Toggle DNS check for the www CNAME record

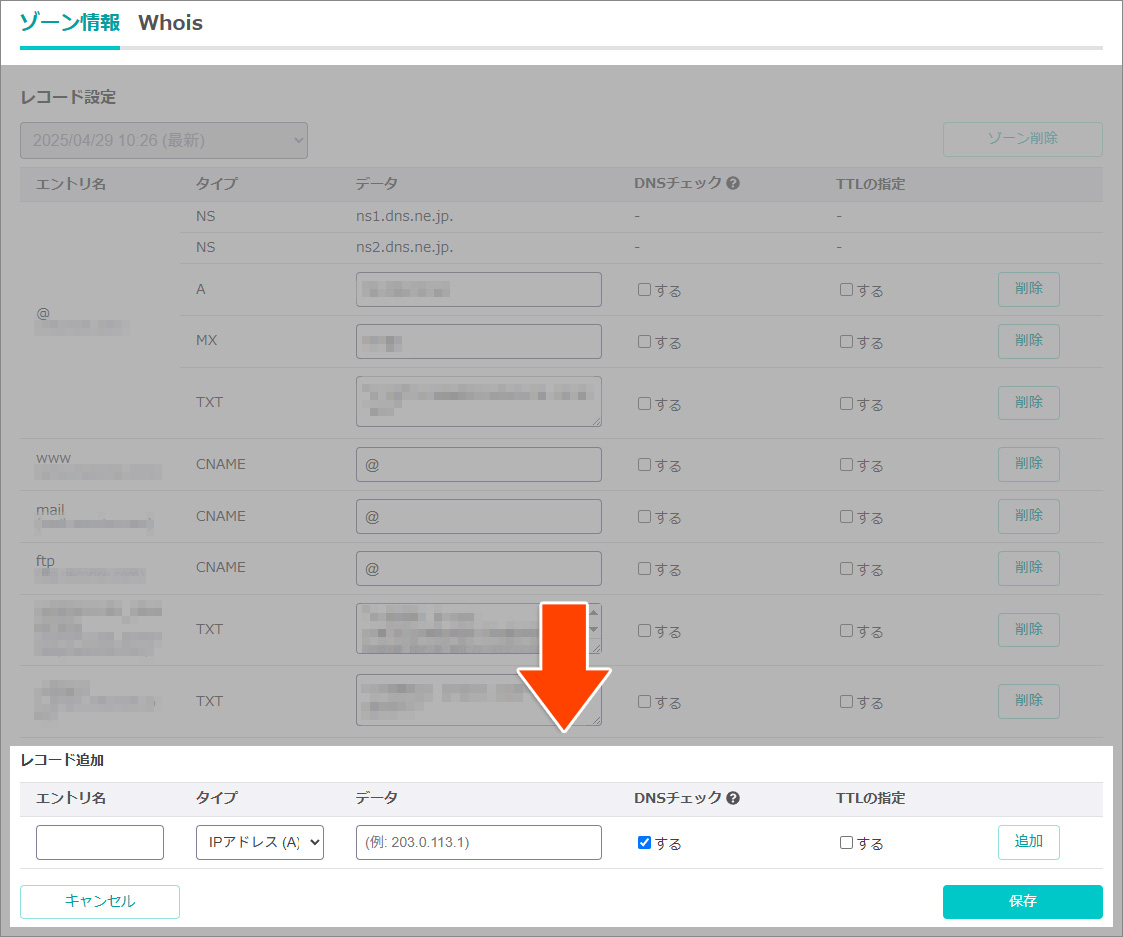645,465
